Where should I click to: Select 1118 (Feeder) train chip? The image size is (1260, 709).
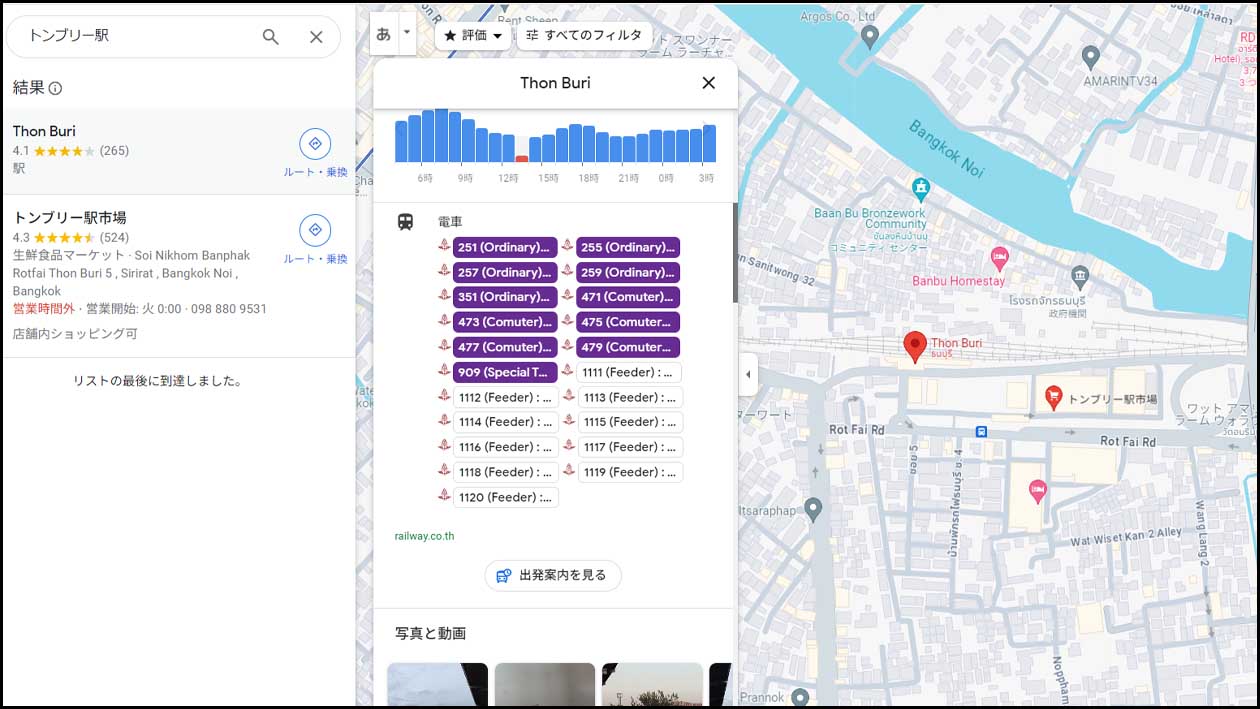pos(506,472)
